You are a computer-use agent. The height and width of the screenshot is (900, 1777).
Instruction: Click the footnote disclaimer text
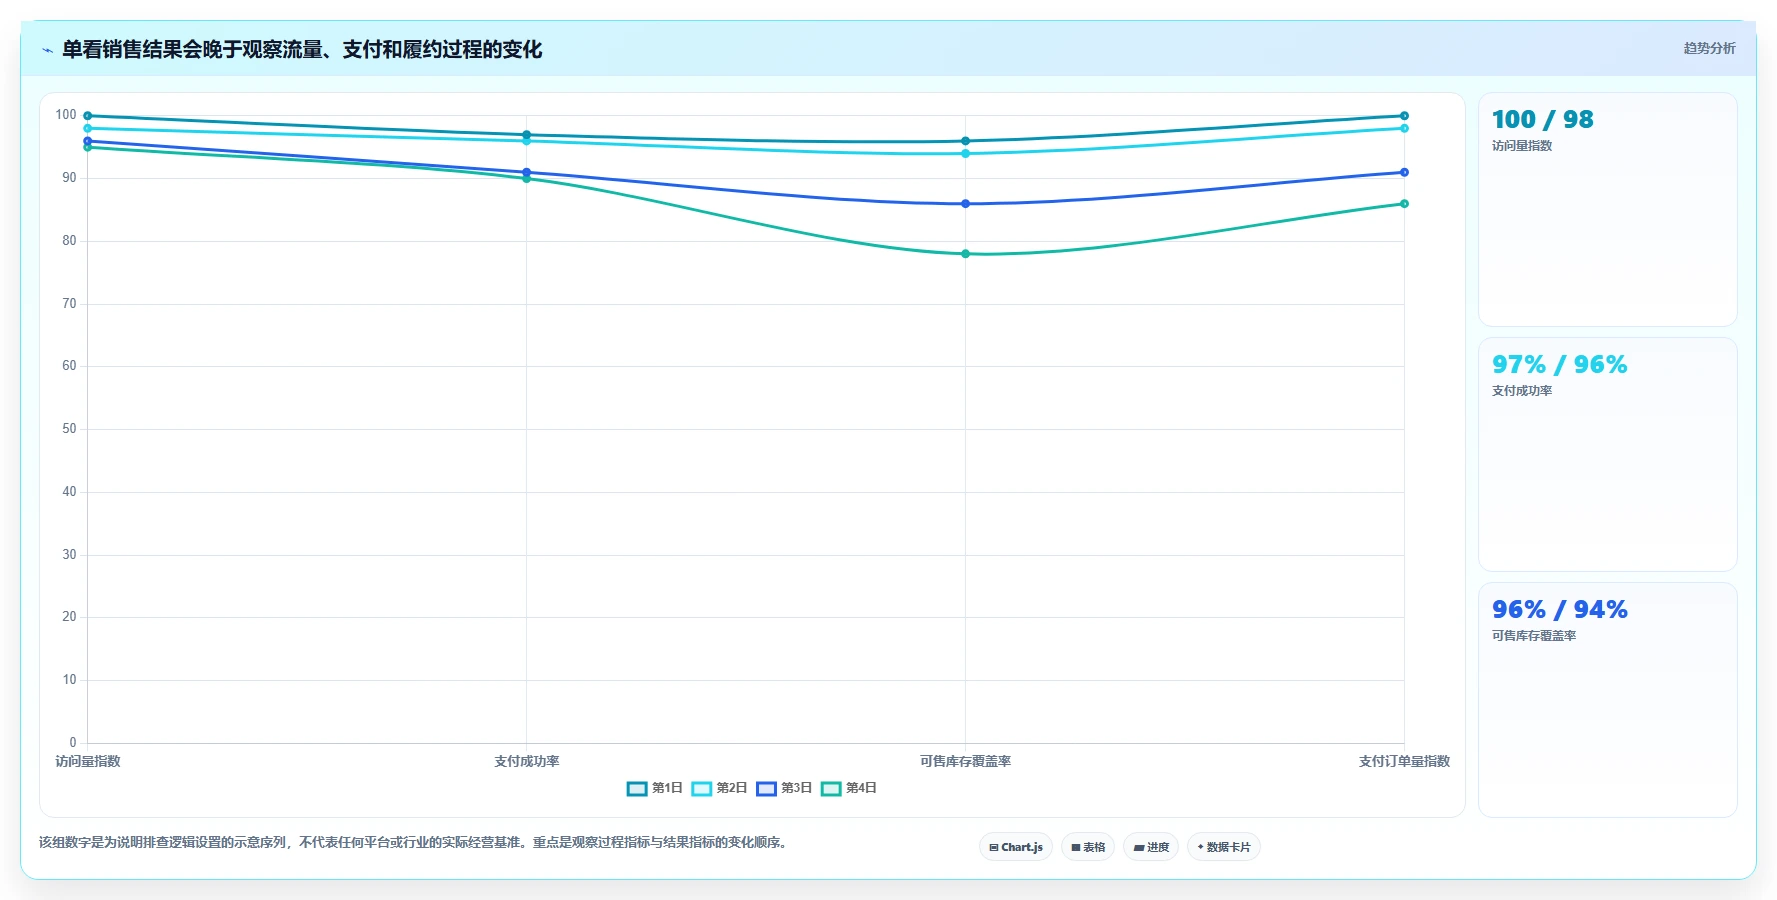click(413, 842)
